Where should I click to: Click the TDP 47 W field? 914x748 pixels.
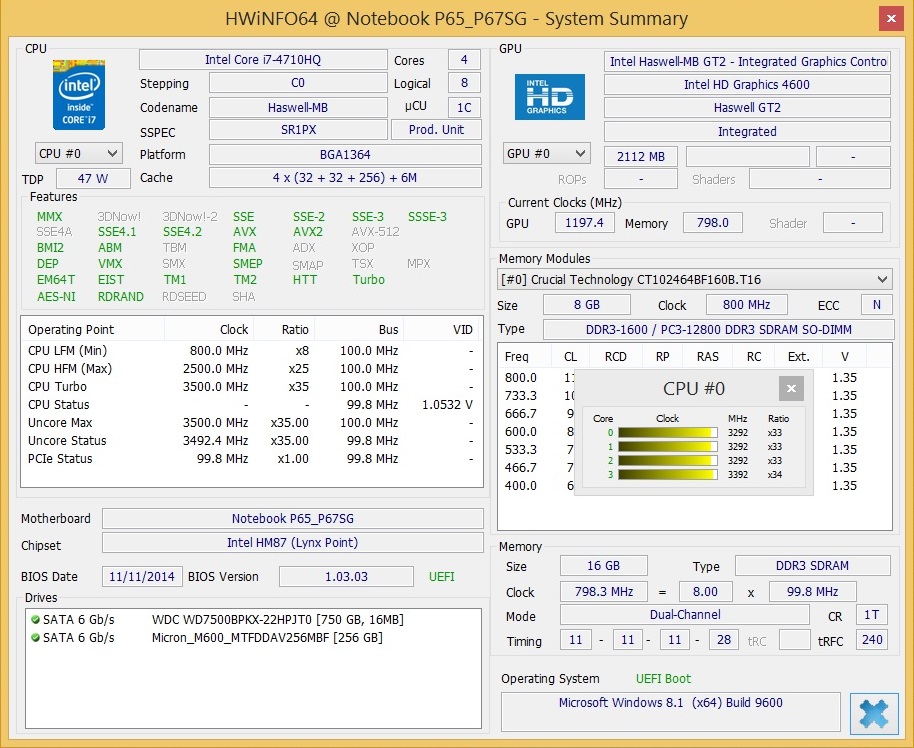click(93, 179)
